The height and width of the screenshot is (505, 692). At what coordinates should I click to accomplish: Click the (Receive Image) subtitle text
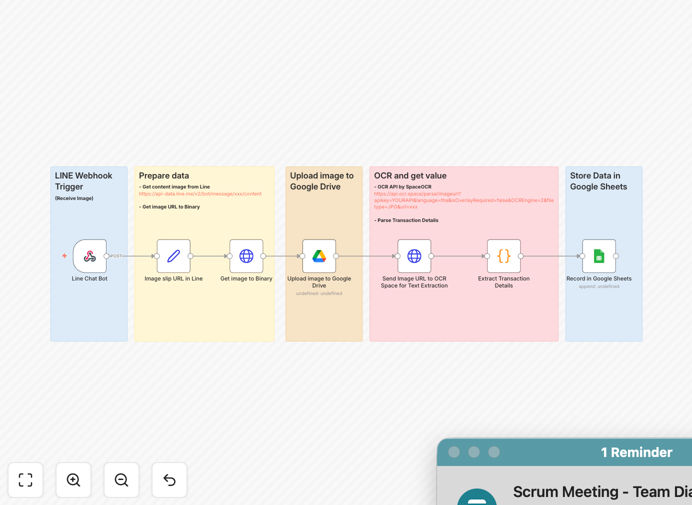coord(74,198)
